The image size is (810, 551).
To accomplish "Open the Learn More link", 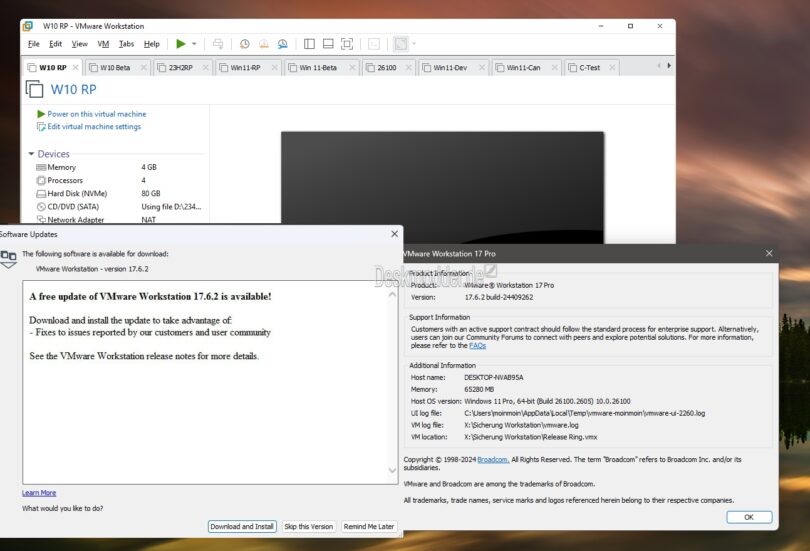I will point(39,493).
